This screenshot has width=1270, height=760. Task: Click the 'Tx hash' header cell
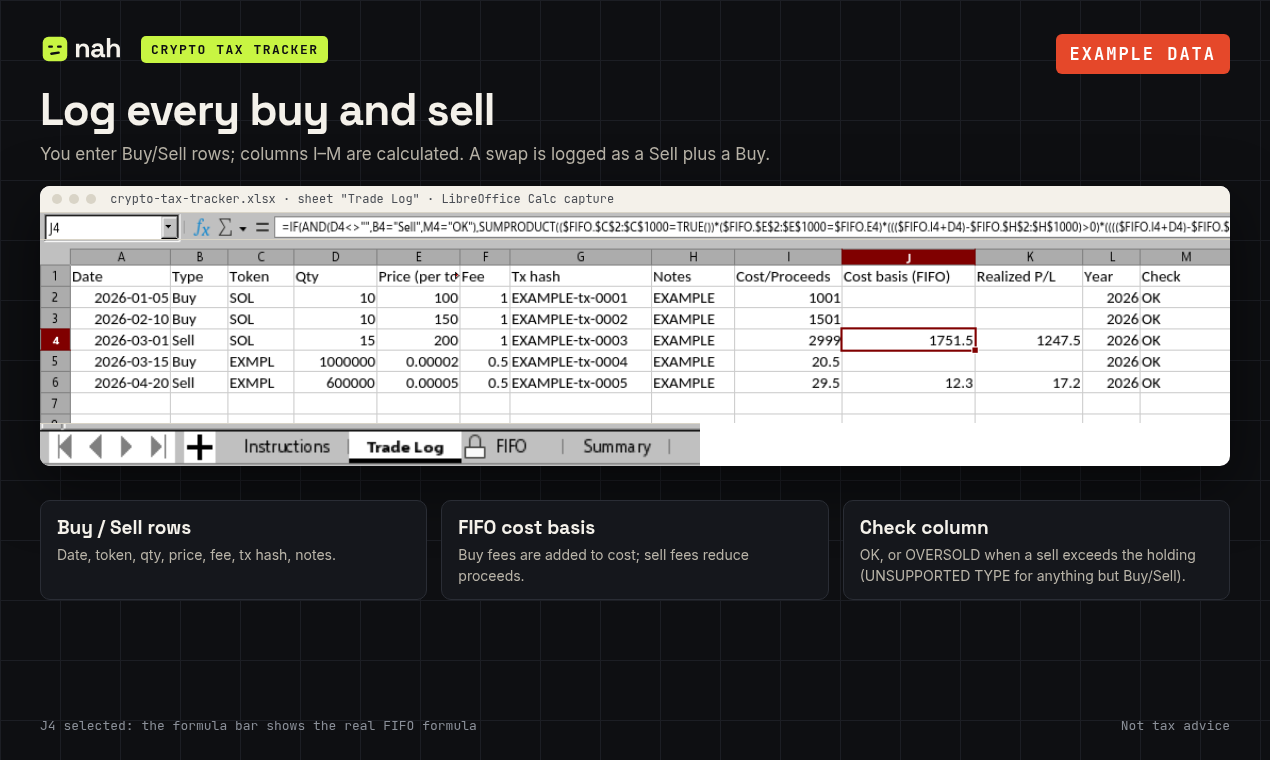pyautogui.click(x=580, y=276)
